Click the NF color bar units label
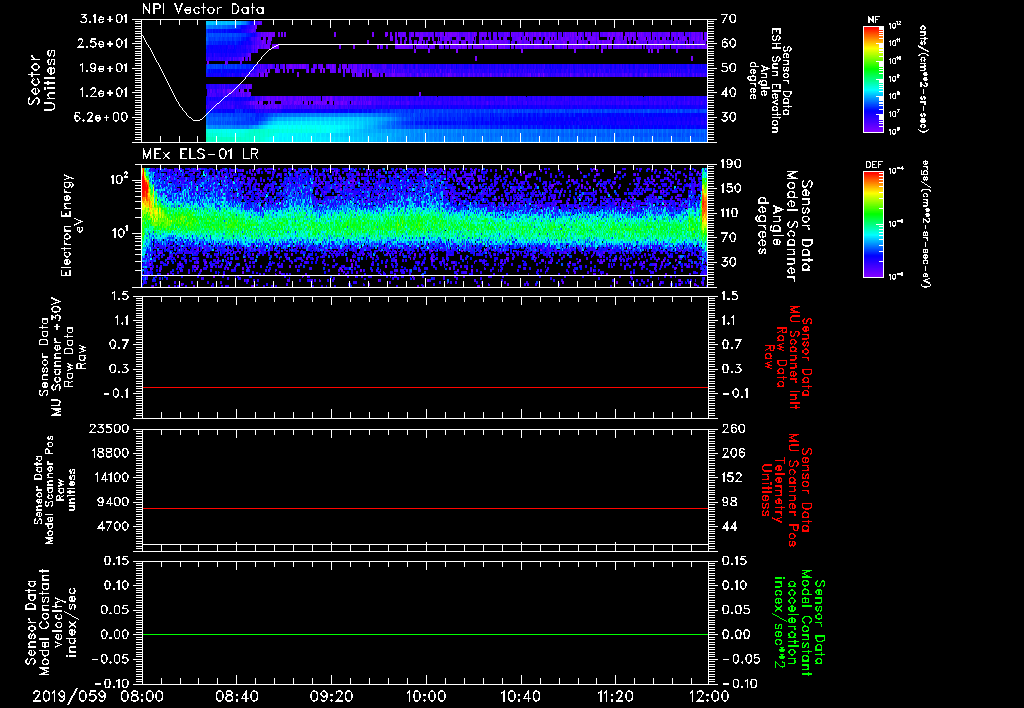This screenshot has width=1024, height=708. click(x=923, y=78)
